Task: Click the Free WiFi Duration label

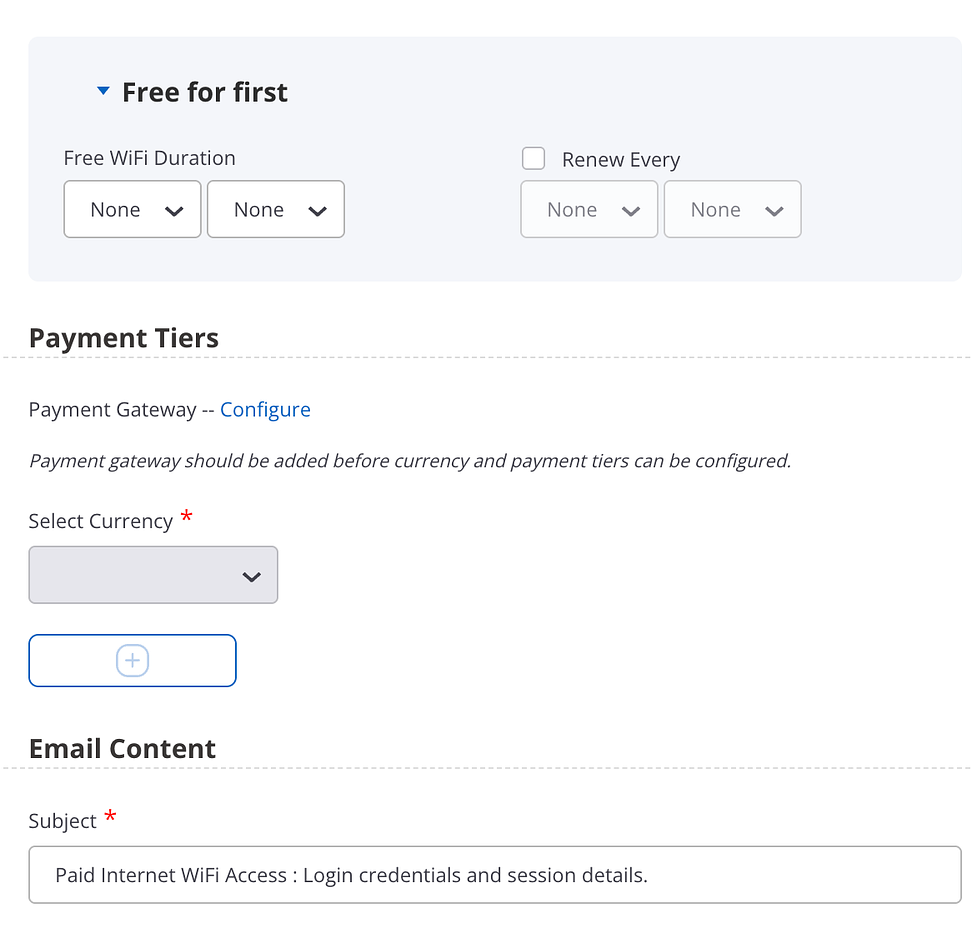Action: tap(149, 158)
